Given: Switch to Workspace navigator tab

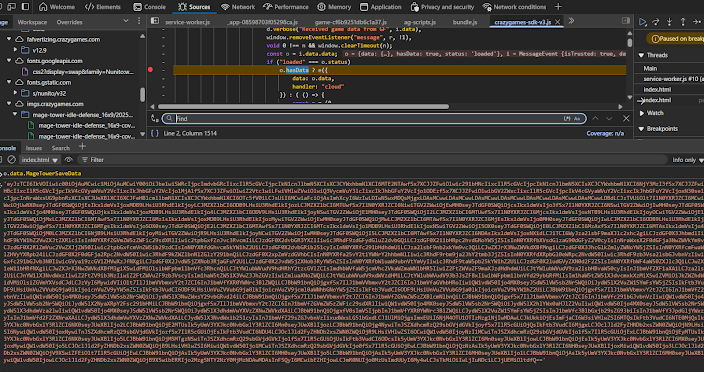Looking at the screenshot, I should 32,22.
